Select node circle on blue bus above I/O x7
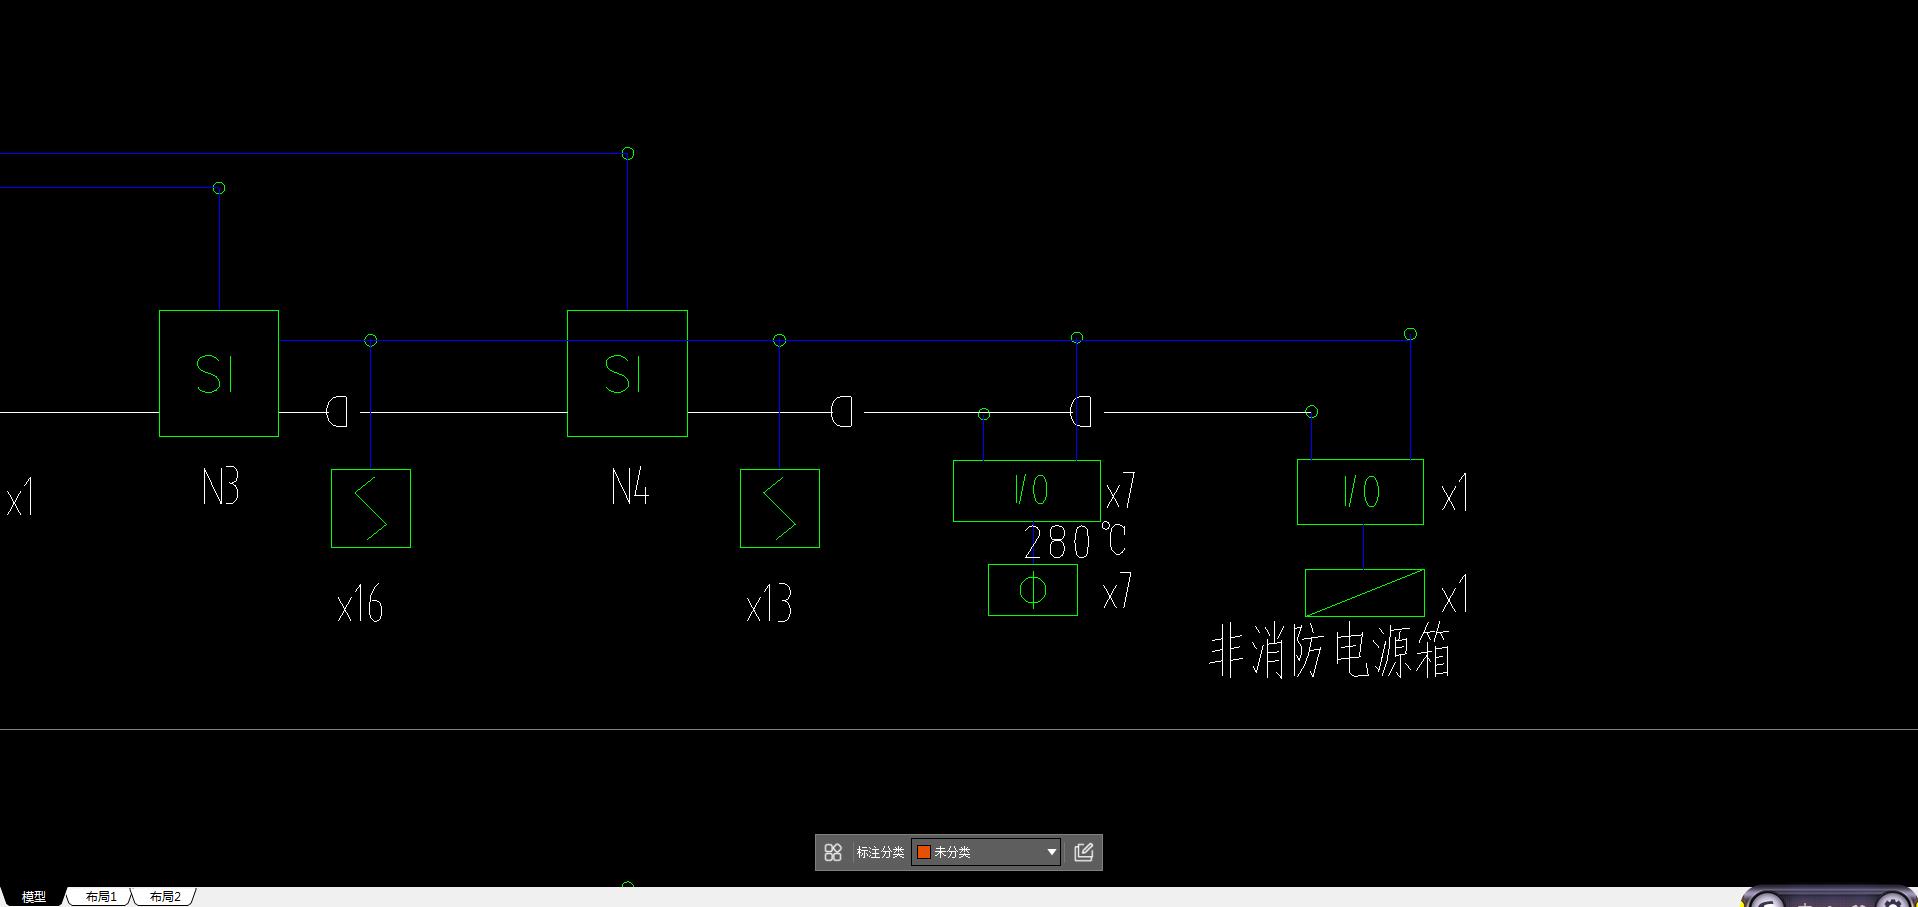This screenshot has width=1918, height=907. [1077, 338]
